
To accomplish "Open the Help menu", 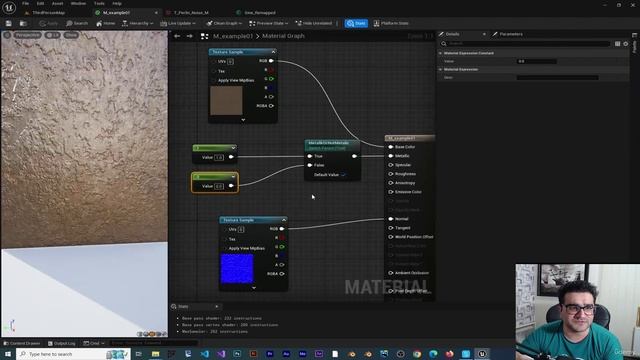I will [x=117, y=3].
